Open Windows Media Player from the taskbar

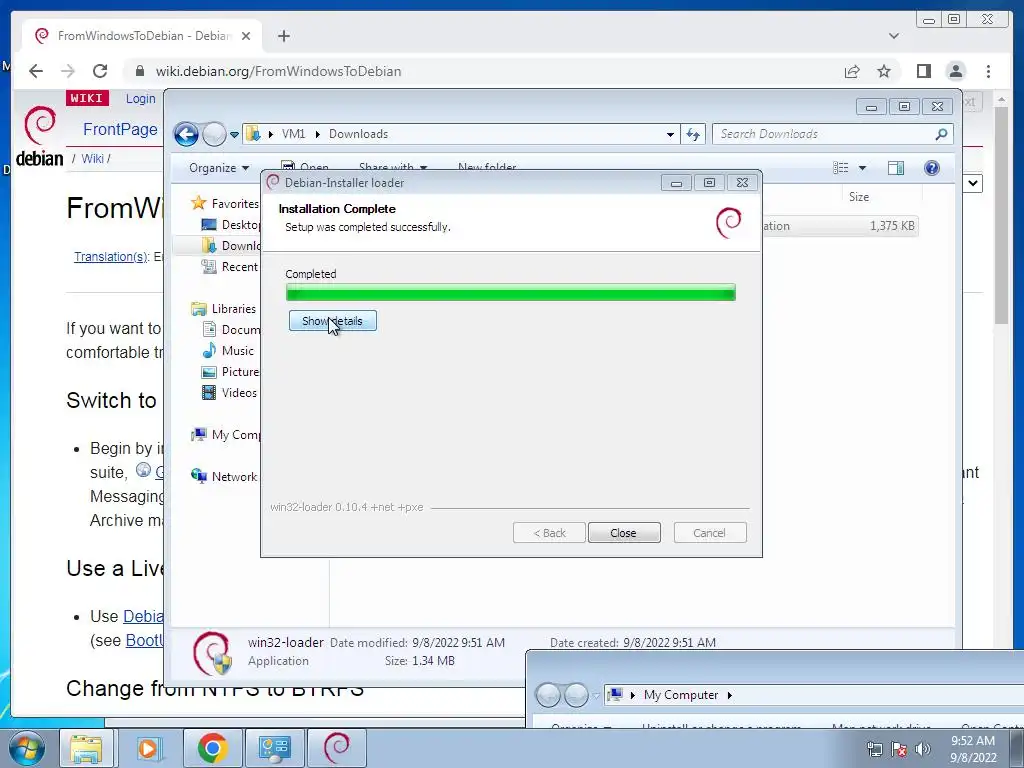click(x=148, y=748)
